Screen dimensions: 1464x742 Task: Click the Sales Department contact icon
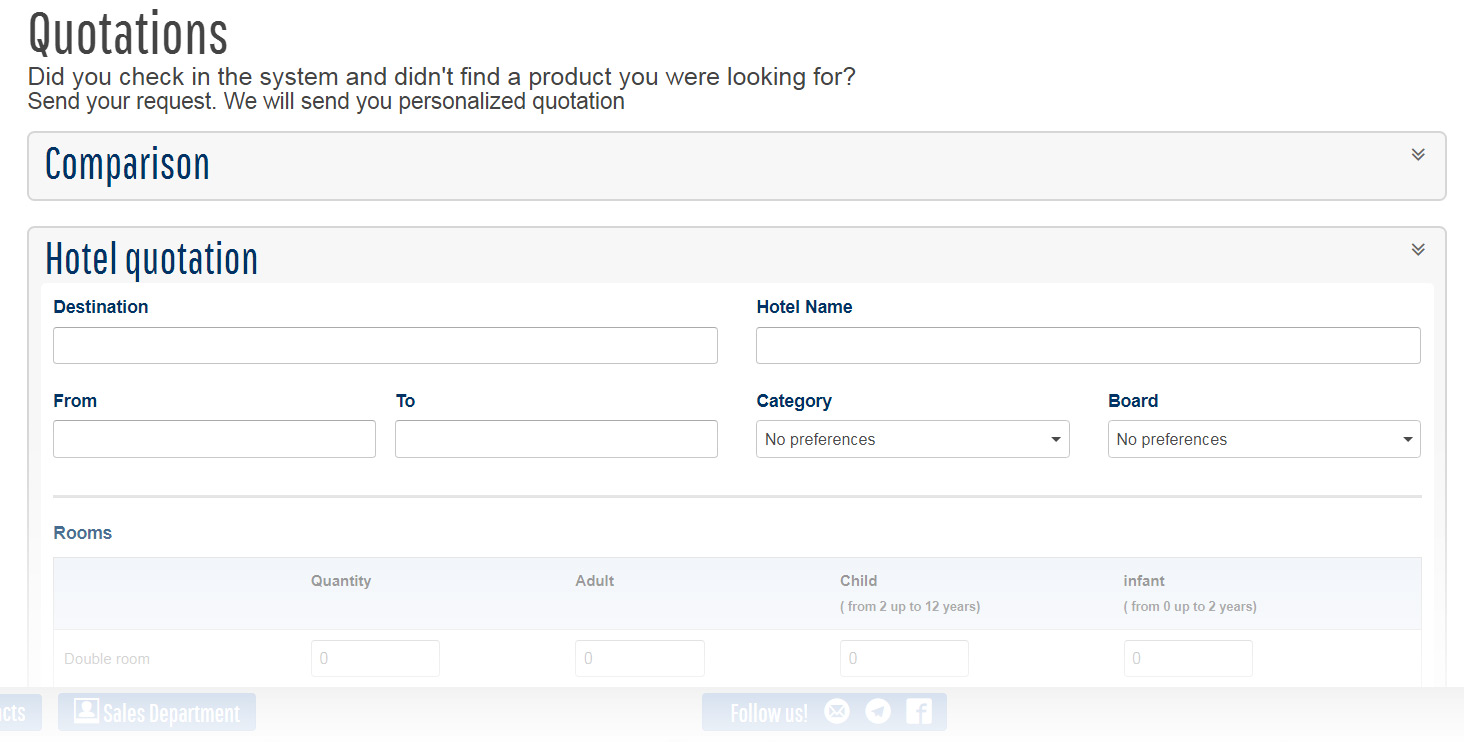(x=87, y=711)
